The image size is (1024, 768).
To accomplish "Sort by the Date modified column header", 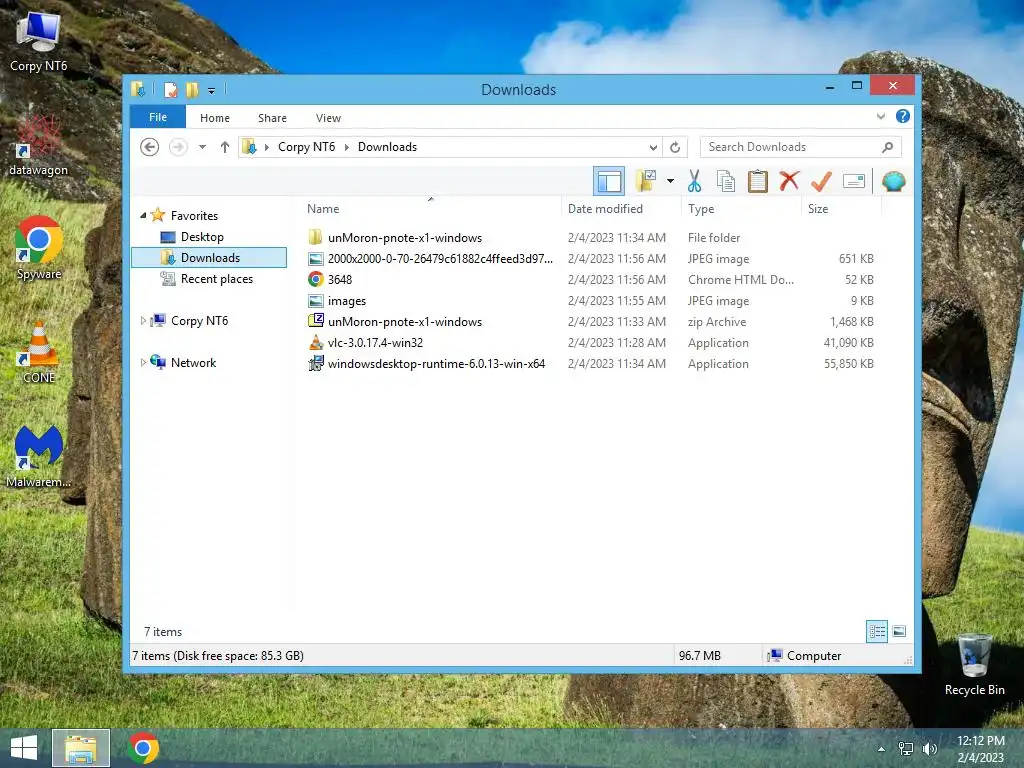I will click(620, 208).
